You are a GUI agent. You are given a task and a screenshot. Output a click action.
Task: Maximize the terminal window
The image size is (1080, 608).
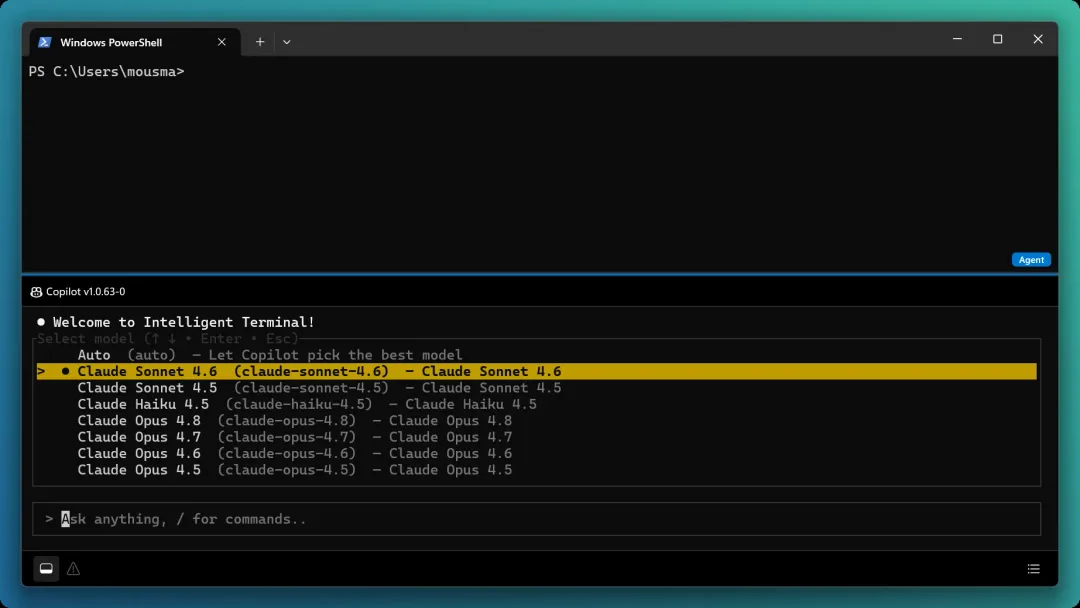pos(997,39)
